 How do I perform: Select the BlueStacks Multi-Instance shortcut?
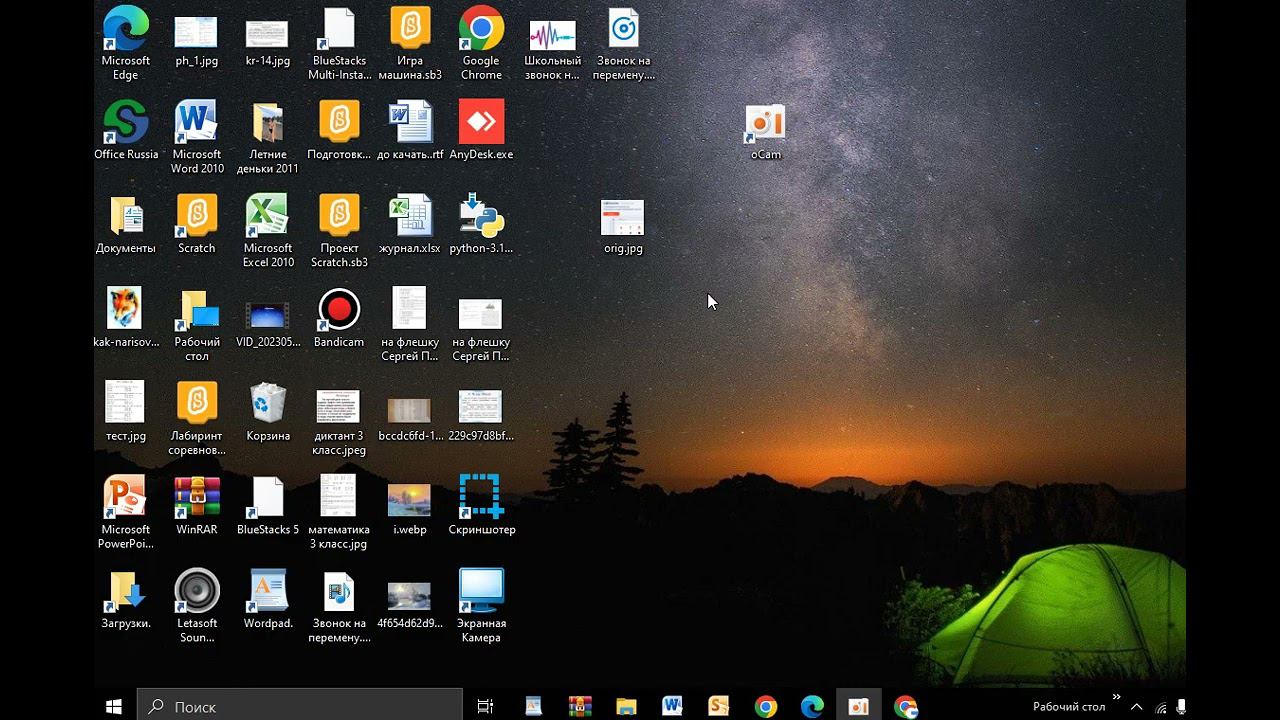point(338,44)
